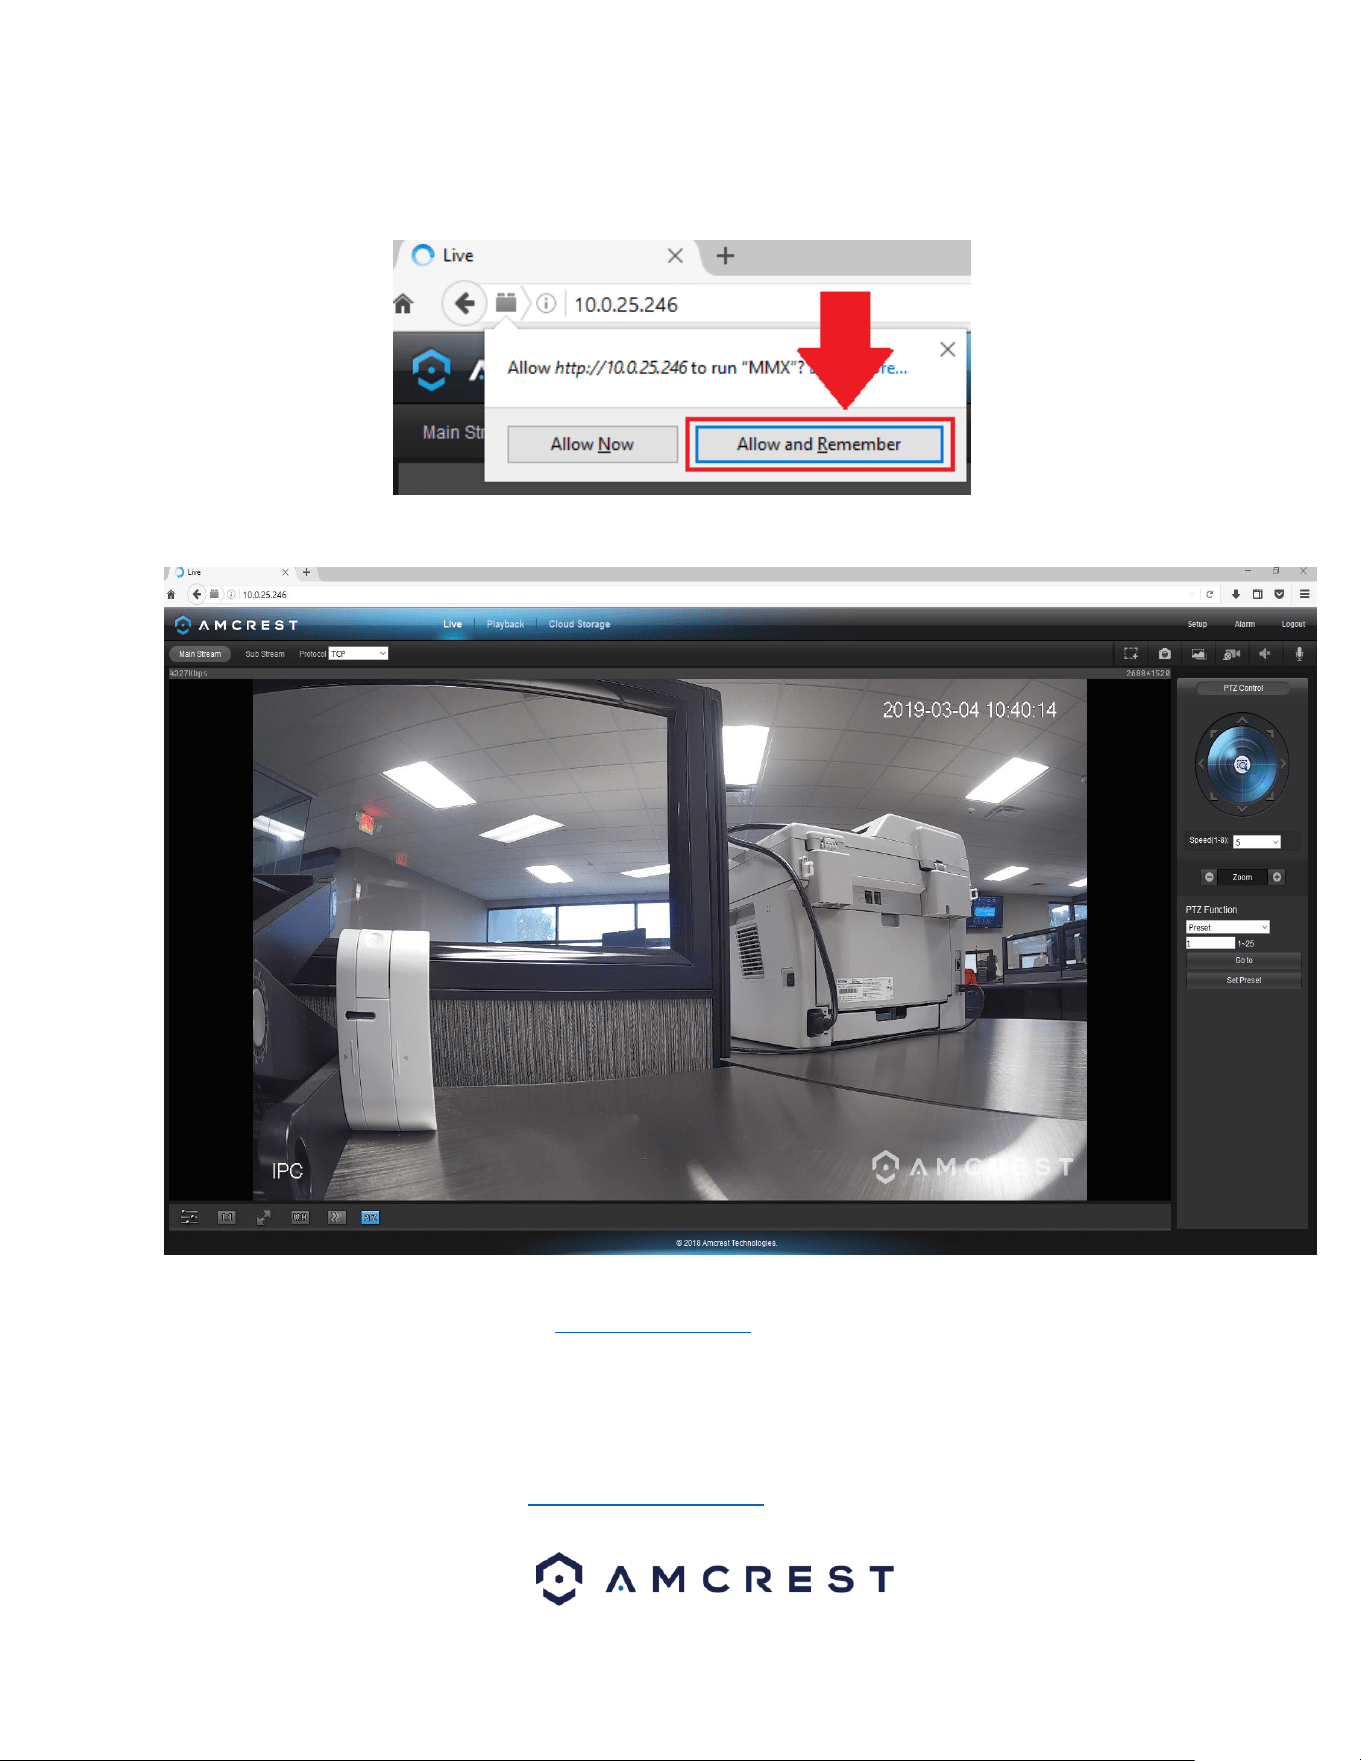Click the Zoom plus control

[1277, 877]
